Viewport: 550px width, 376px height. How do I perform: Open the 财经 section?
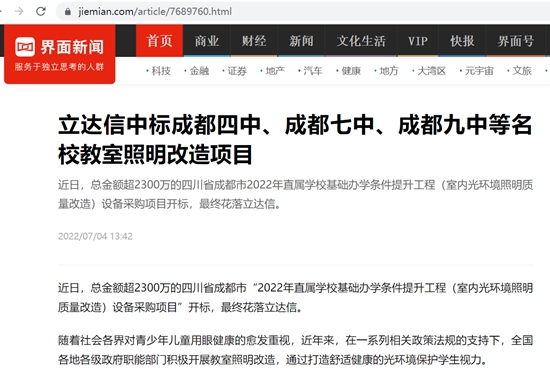pyautogui.click(x=254, y=41)
